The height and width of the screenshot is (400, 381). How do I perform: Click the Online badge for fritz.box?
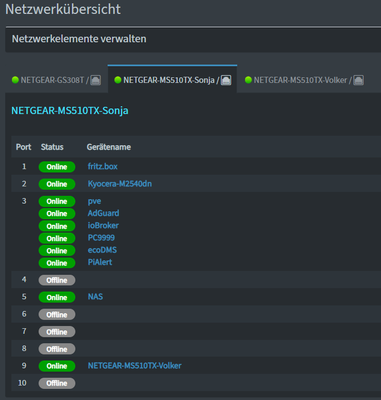(x=57, y=167)
